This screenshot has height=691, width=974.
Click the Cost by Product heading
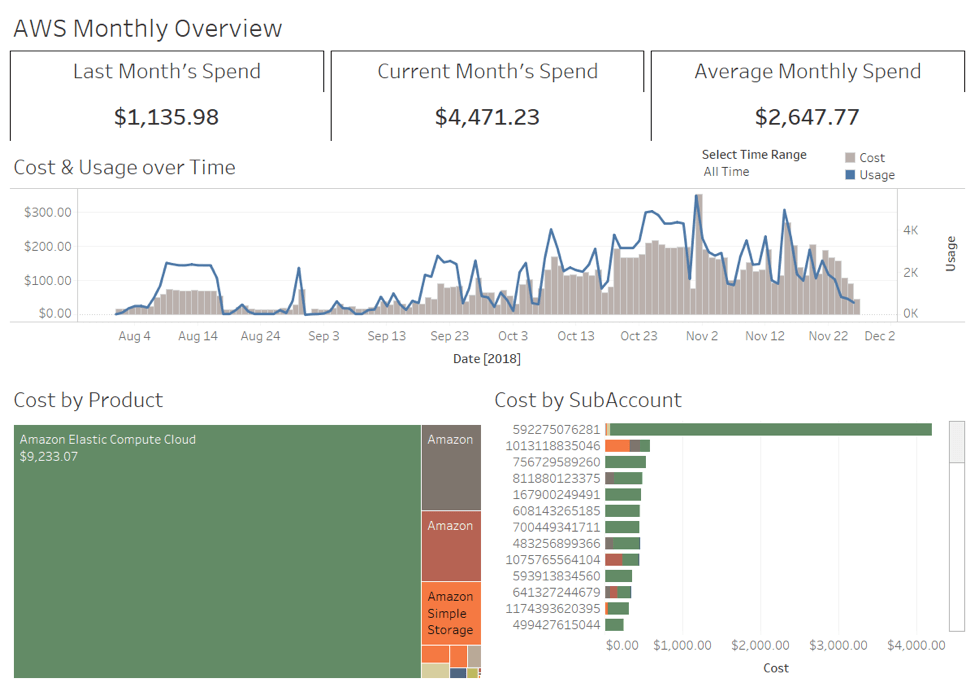tap(88, 400)
